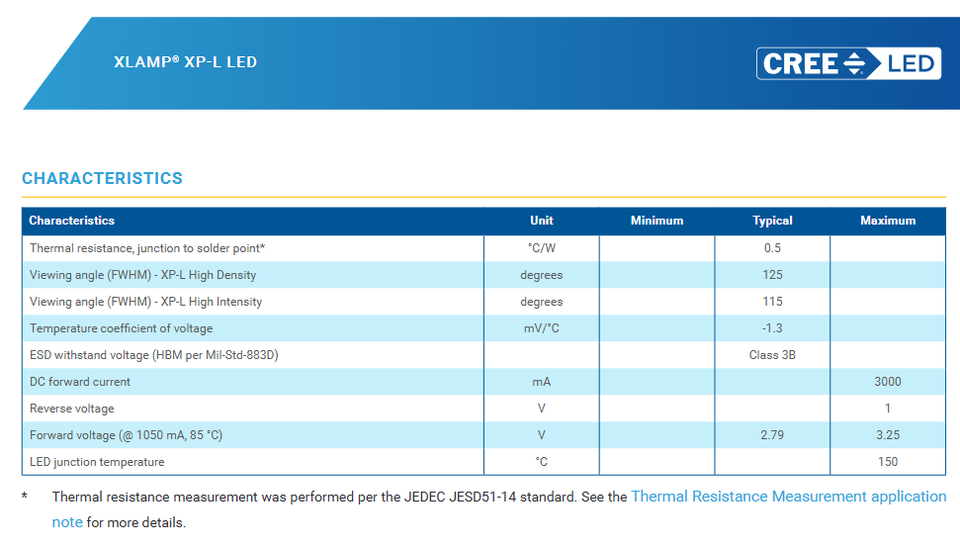Viewport: 960px width, 548px height.
Task: Select 'LED junction temperature' row label
Action: [97, 462]
